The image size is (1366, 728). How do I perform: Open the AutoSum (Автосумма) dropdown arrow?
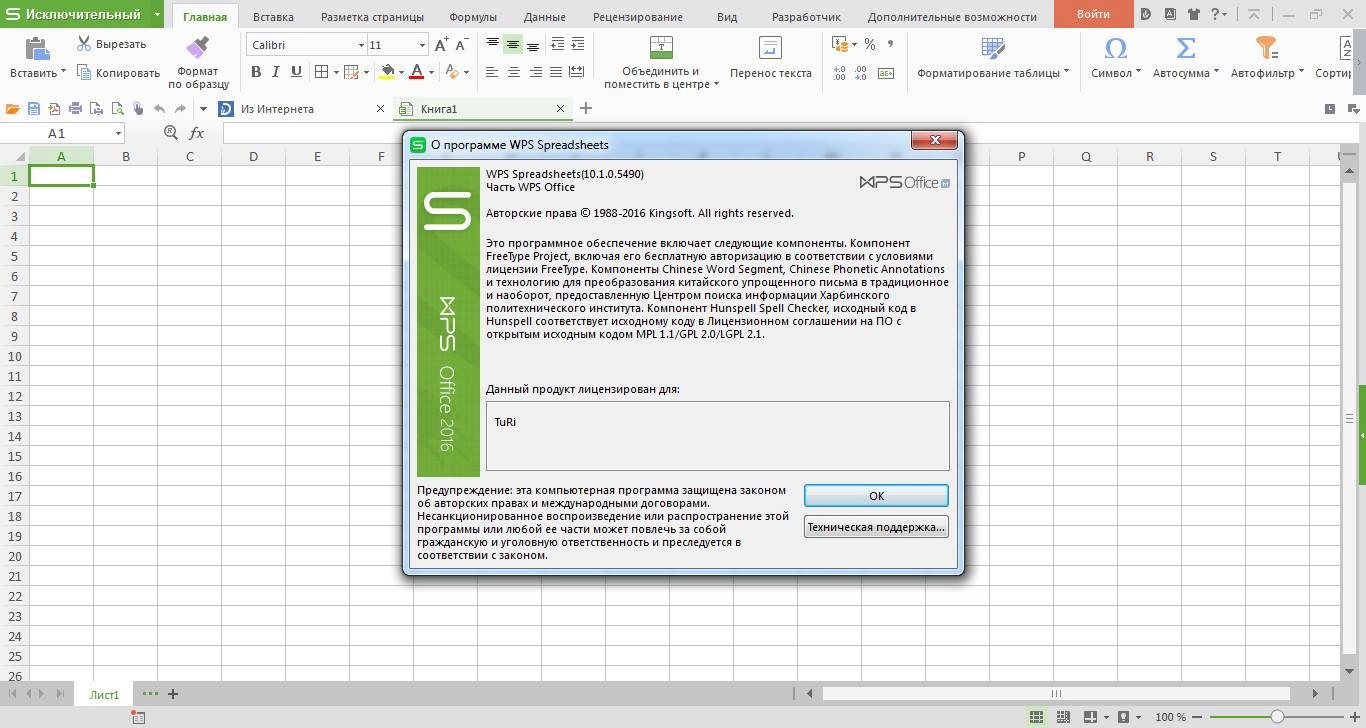[x=1216, y=72]
